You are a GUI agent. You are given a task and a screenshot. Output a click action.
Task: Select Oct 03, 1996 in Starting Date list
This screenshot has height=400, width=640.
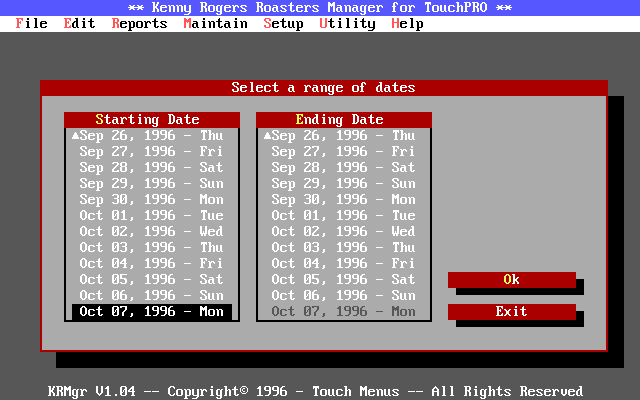(152, 247)
